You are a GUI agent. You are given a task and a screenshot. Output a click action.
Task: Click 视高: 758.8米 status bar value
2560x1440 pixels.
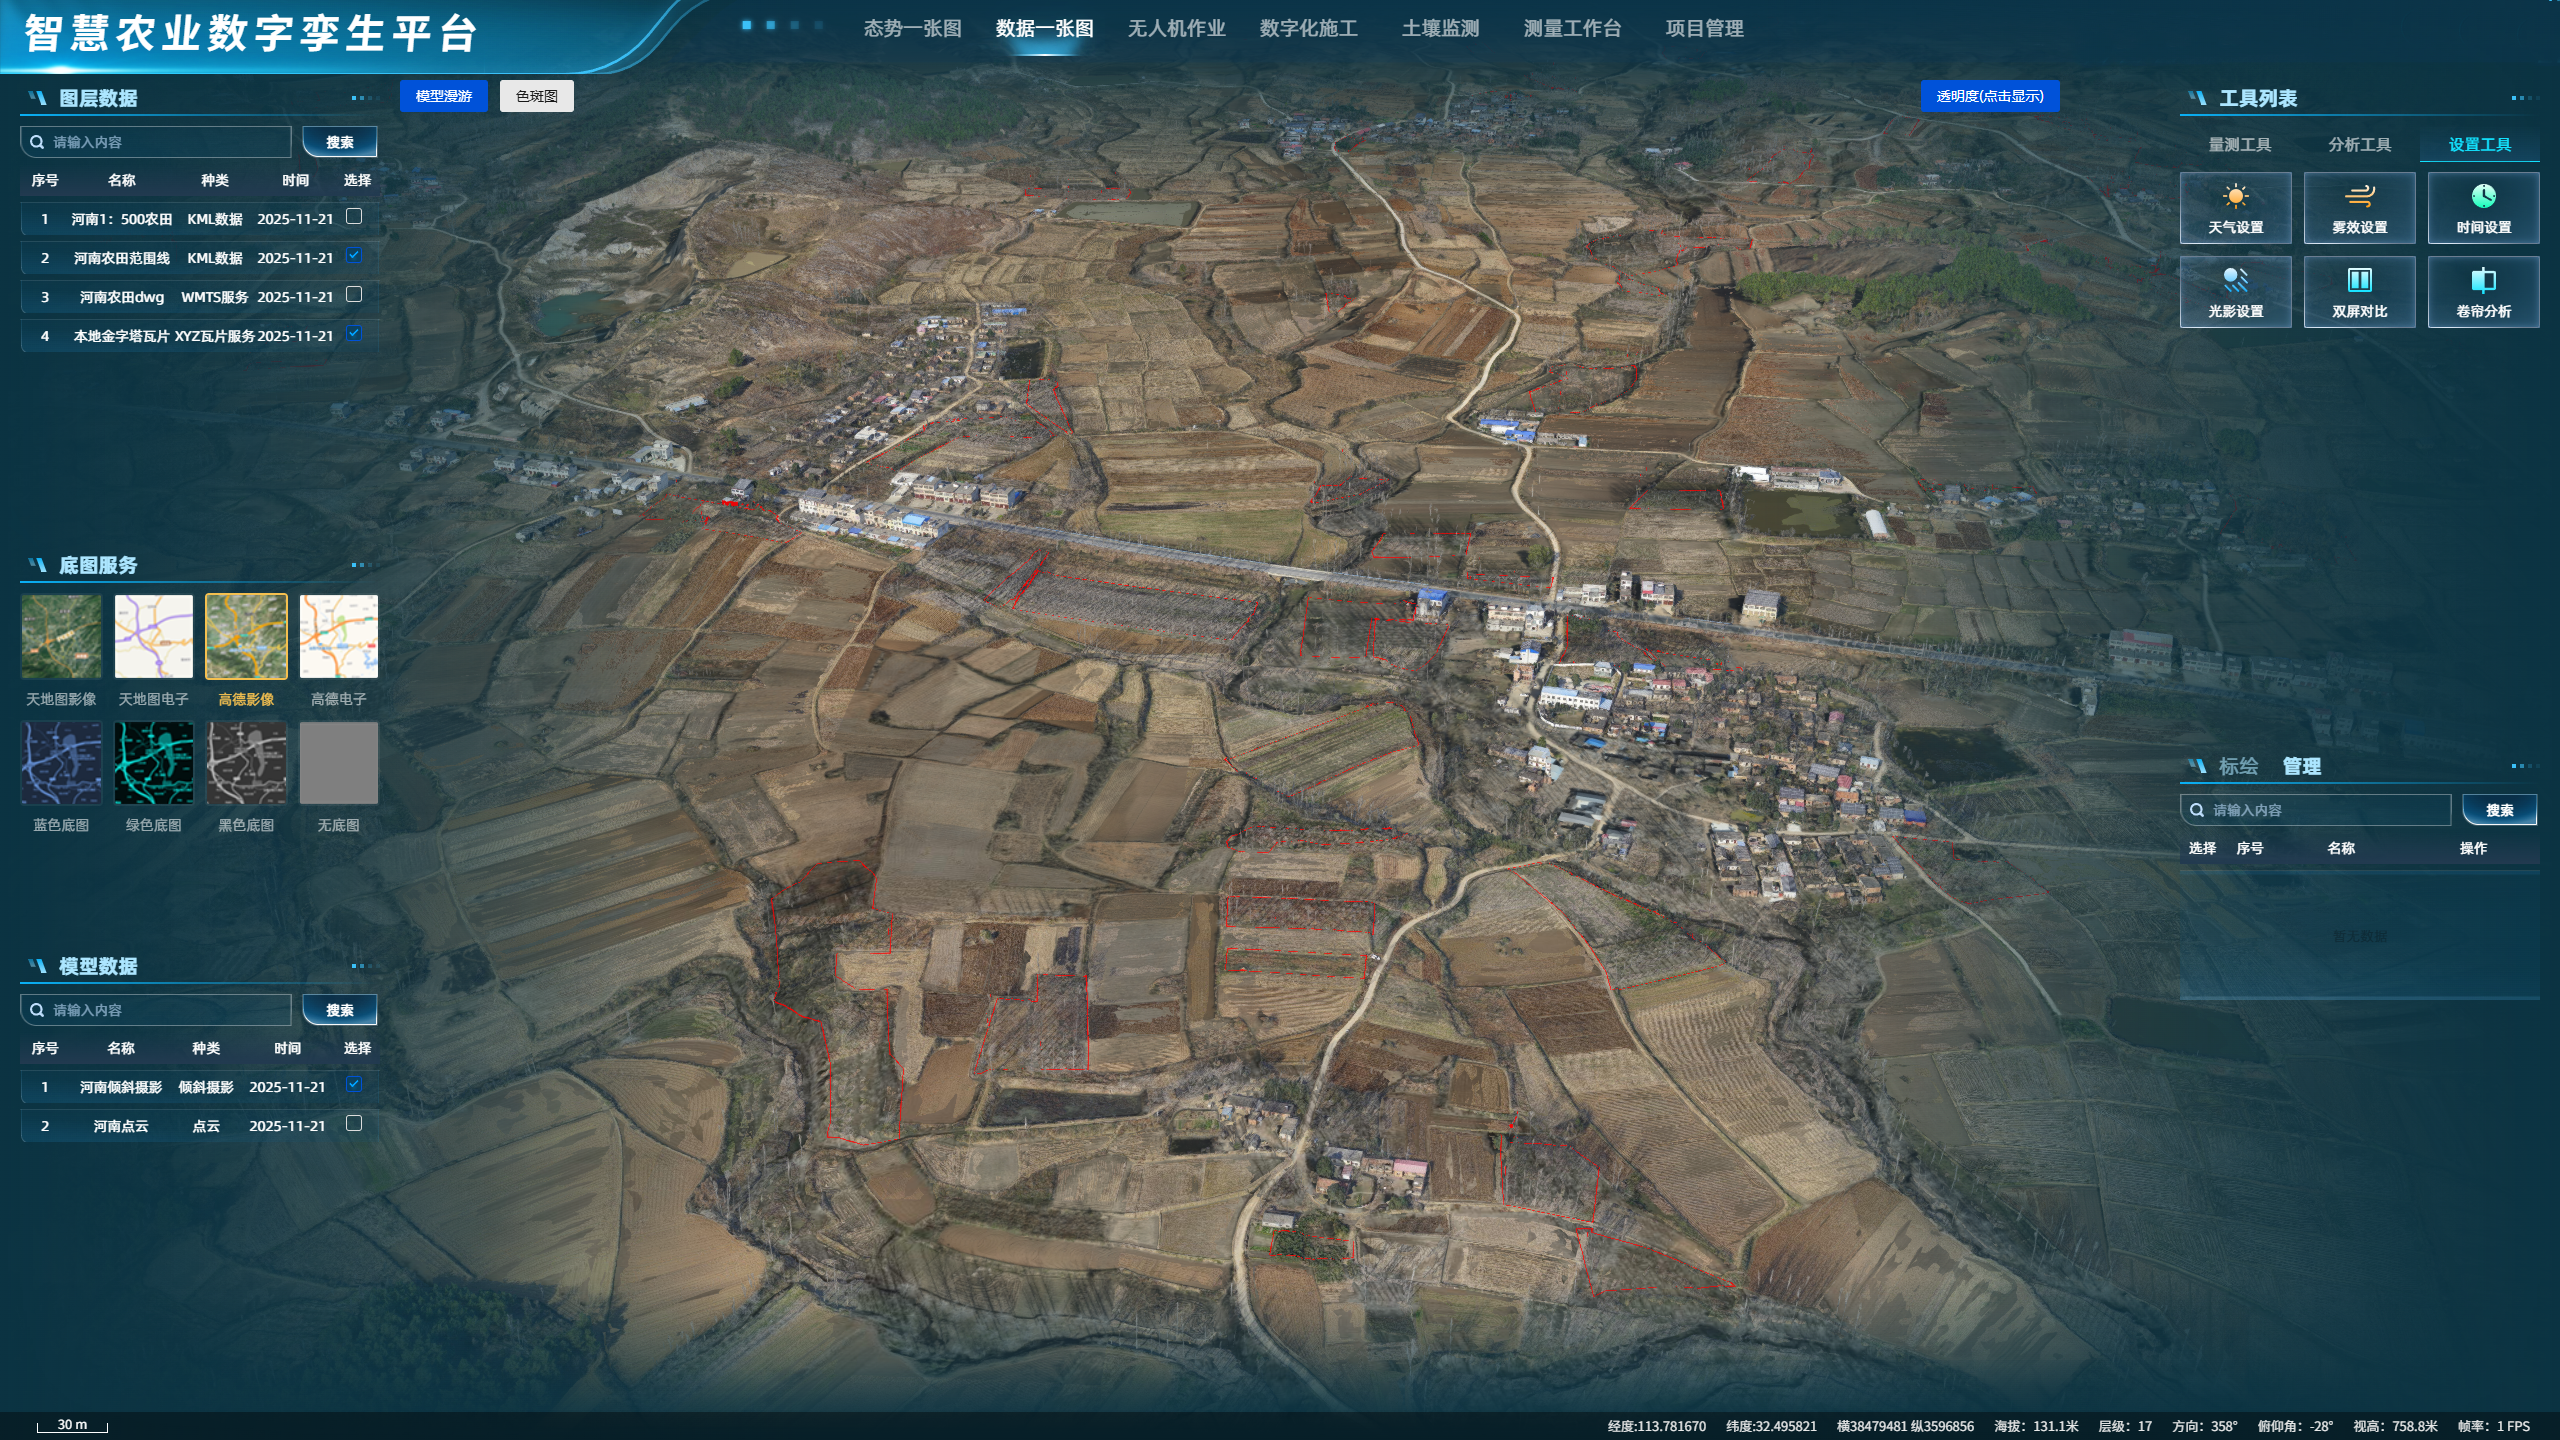[2395, 1426]
